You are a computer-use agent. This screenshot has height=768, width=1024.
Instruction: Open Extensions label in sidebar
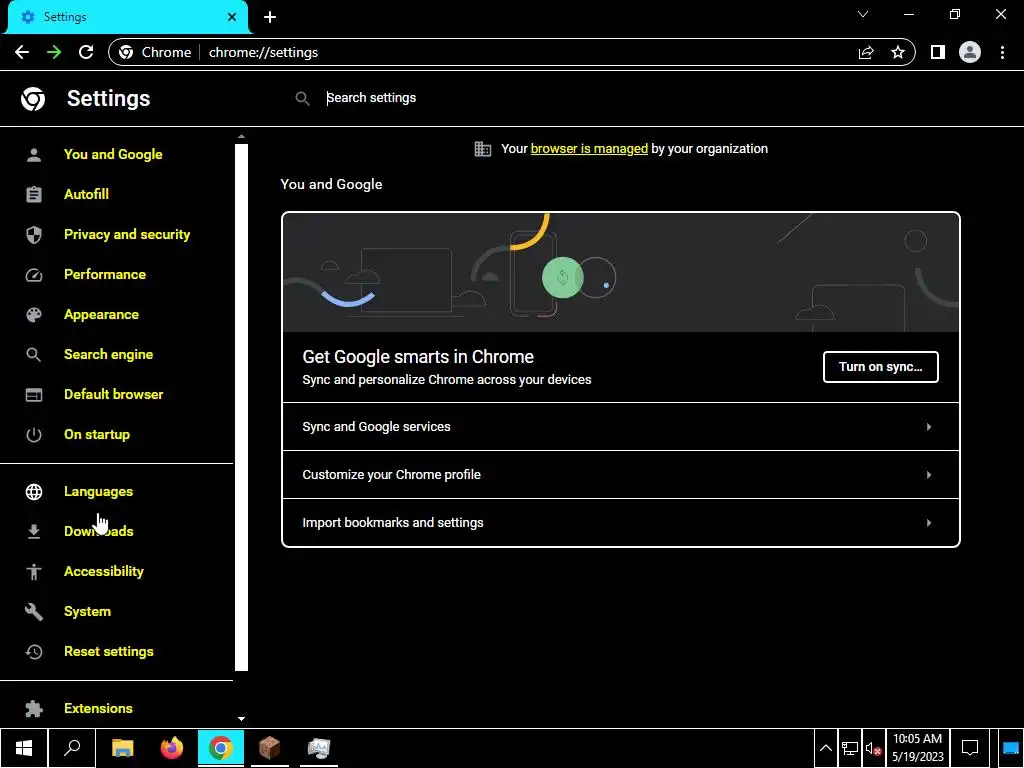[98, 709]
